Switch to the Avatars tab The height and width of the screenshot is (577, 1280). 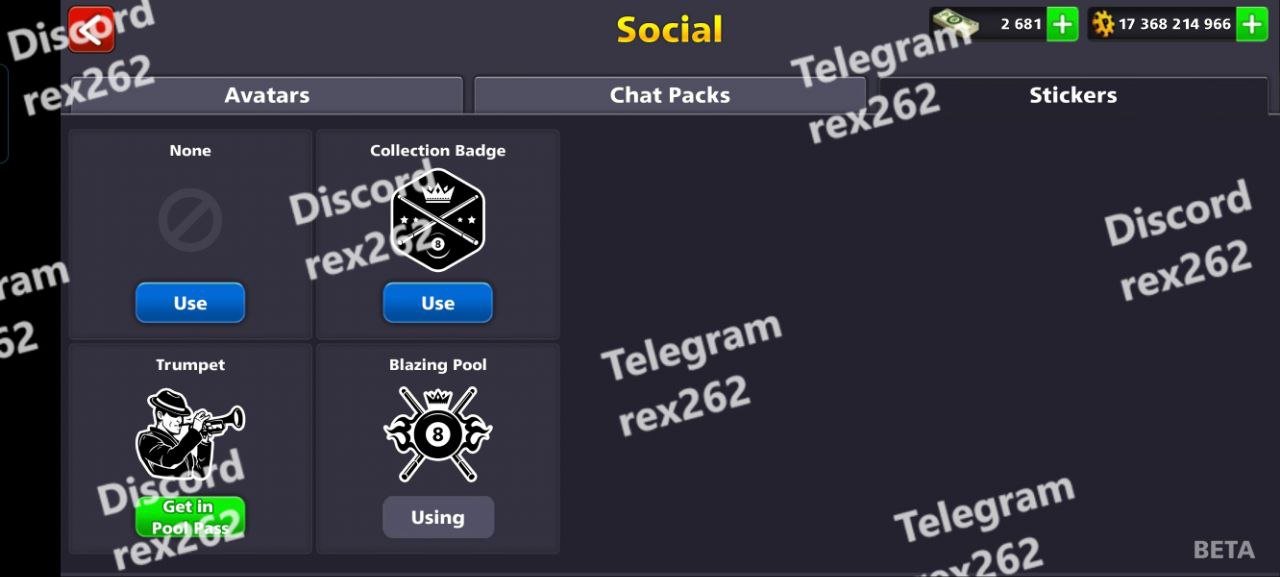[266, 95]
